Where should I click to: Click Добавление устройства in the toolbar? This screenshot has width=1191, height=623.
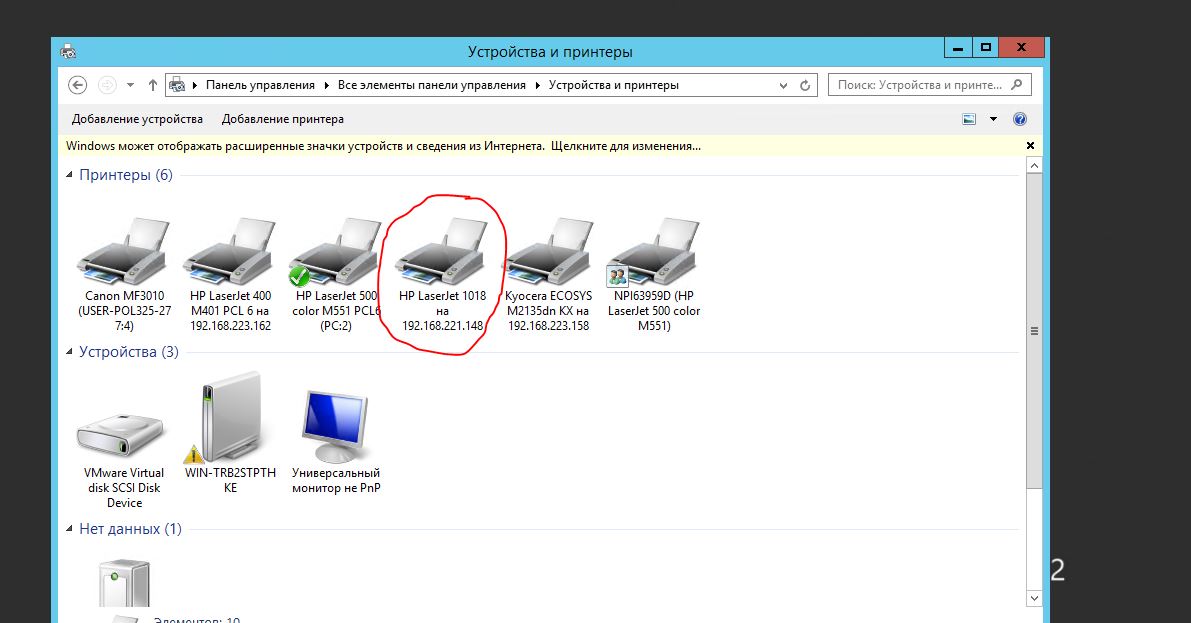tap(137, 119)
